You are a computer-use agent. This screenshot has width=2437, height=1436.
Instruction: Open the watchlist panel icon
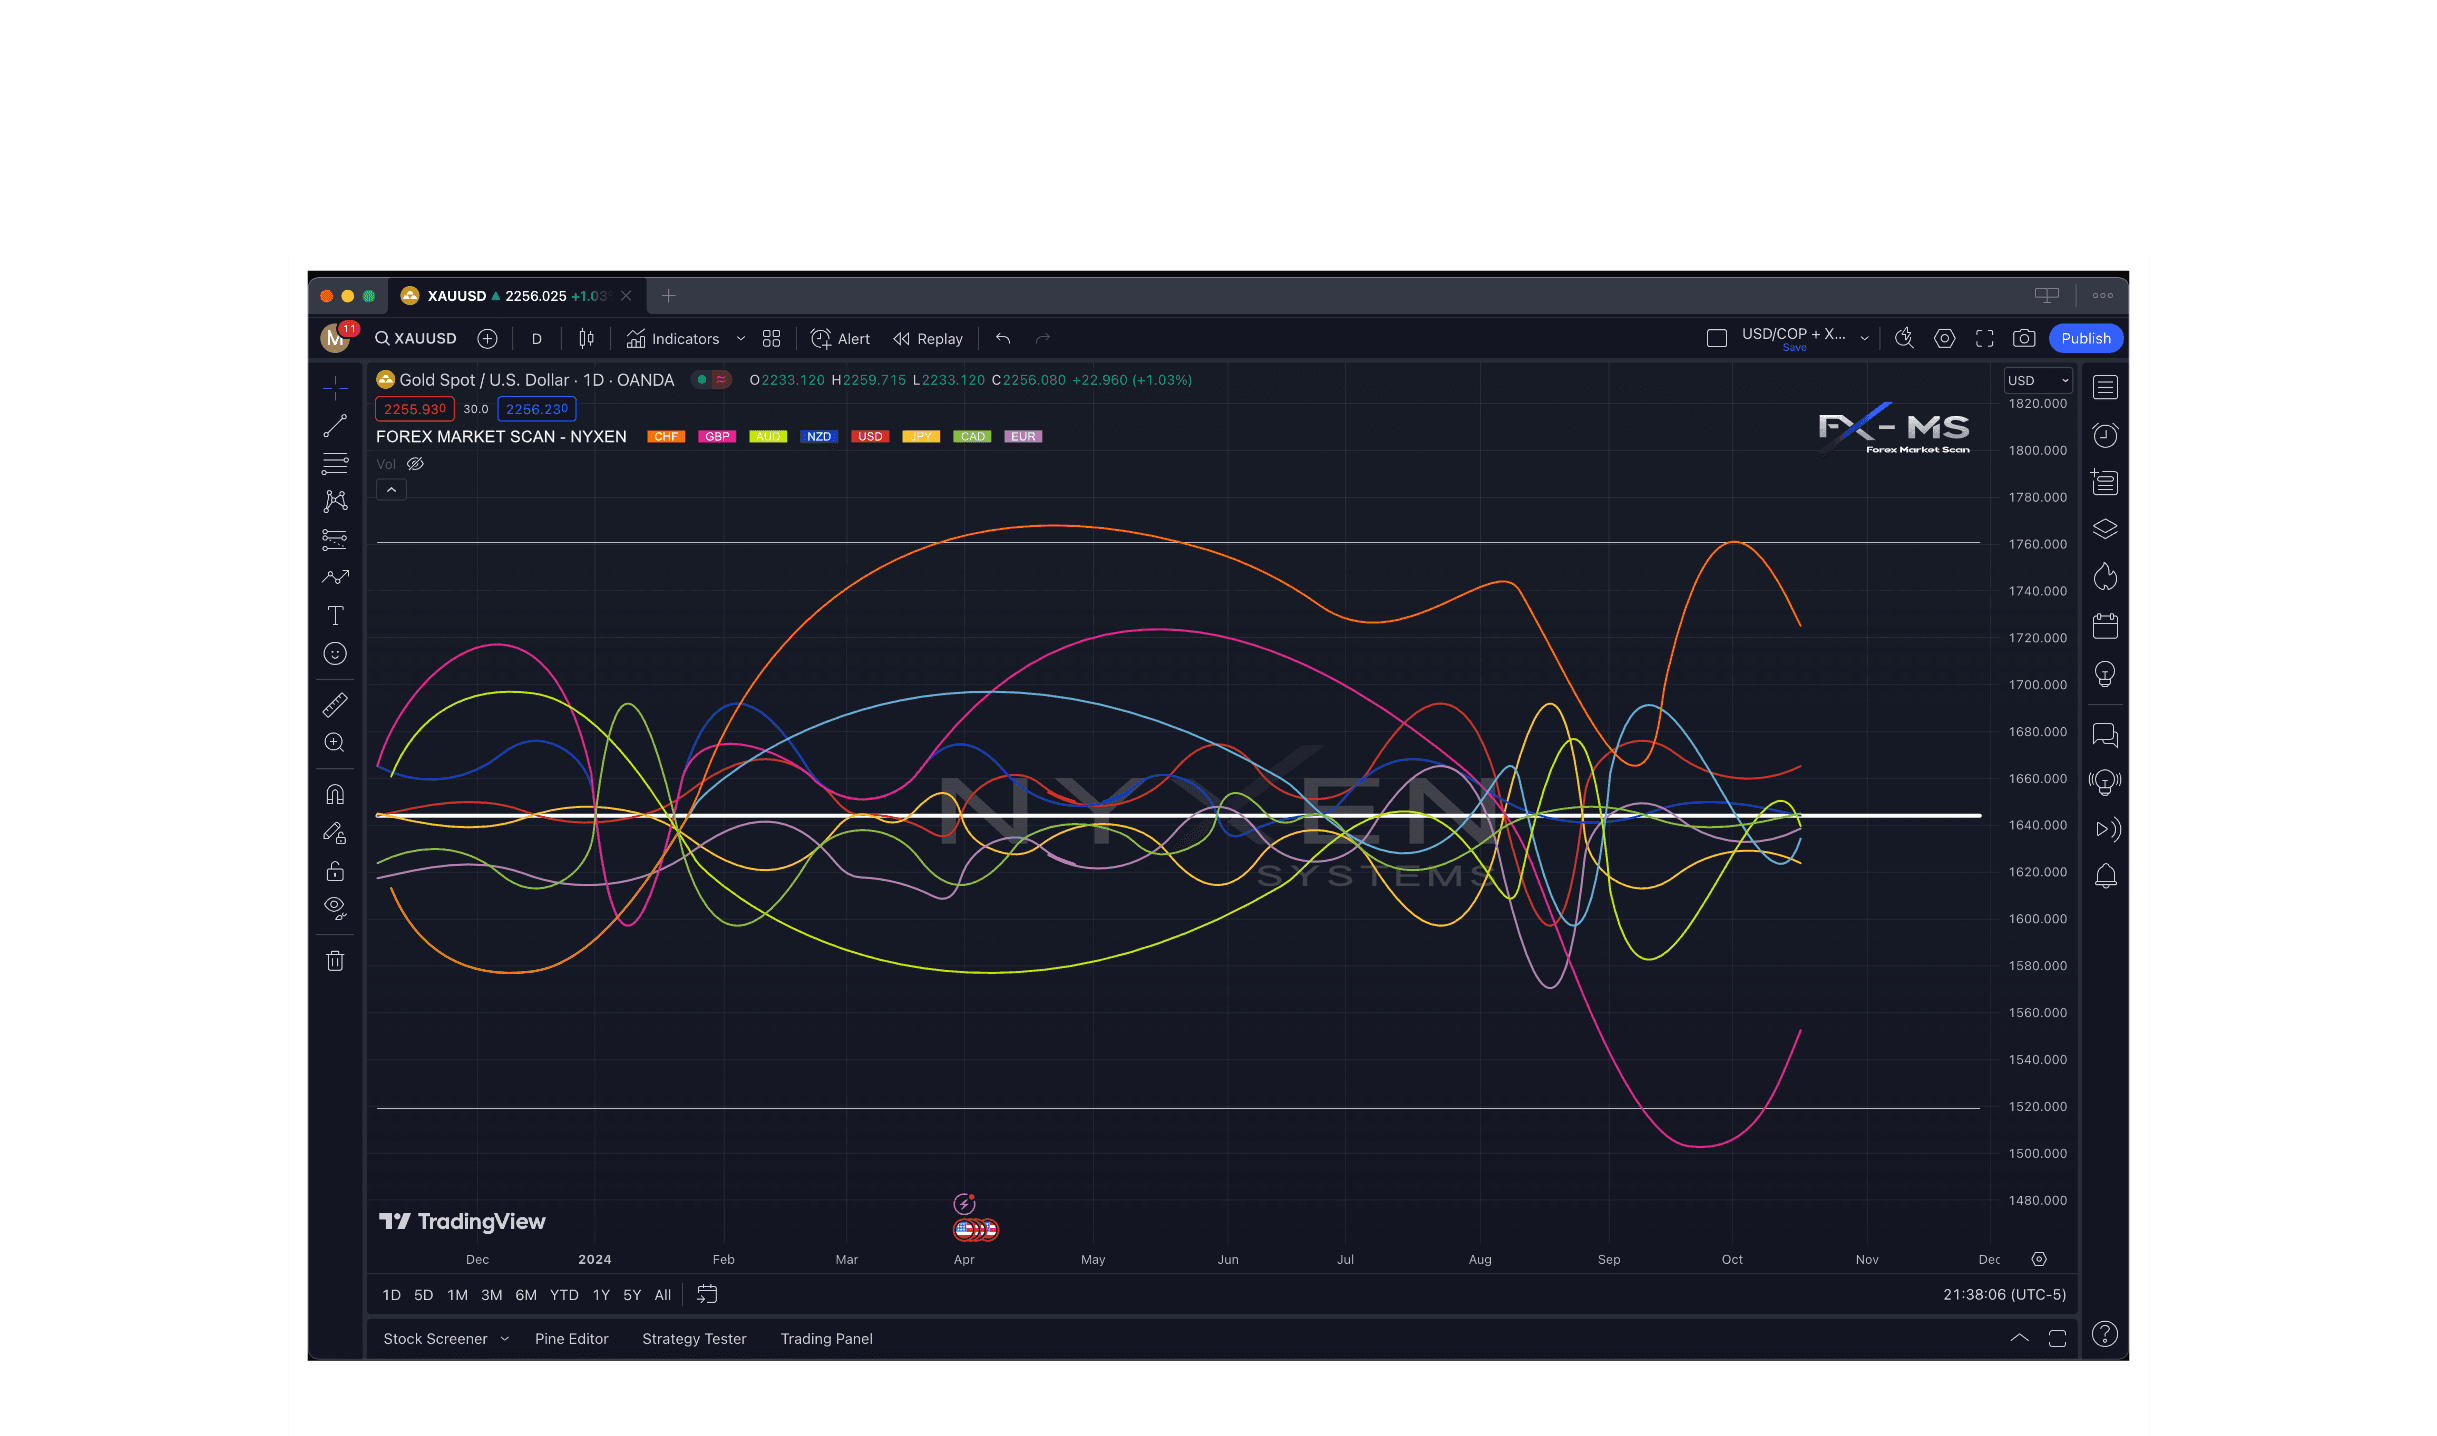pos(2105,387)
